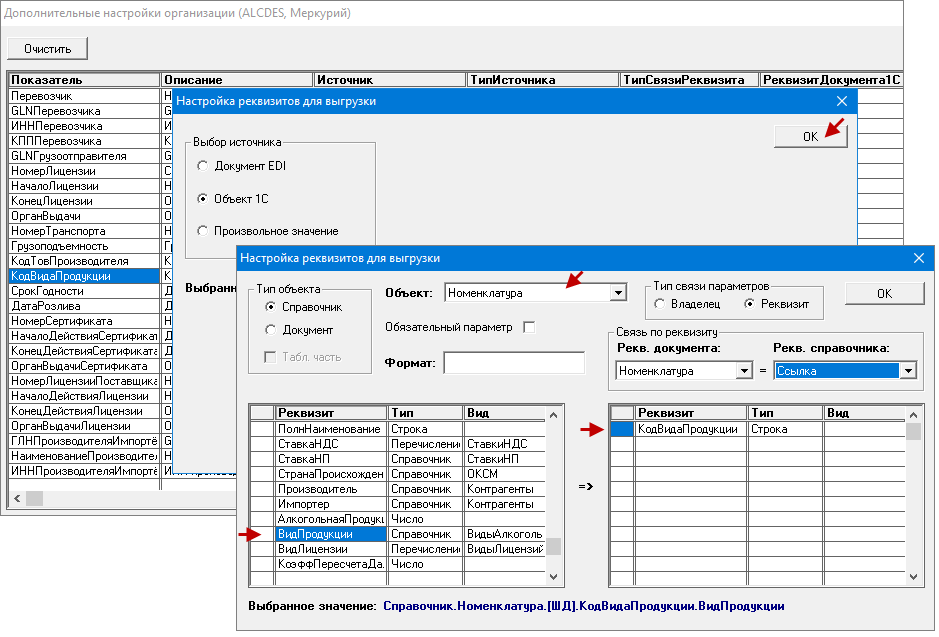The height and width of the screenshot is (637, 939).
Task: Select КодТовПроизводителя row in main table
Action: pyautogui.click(x=84, y=260)
